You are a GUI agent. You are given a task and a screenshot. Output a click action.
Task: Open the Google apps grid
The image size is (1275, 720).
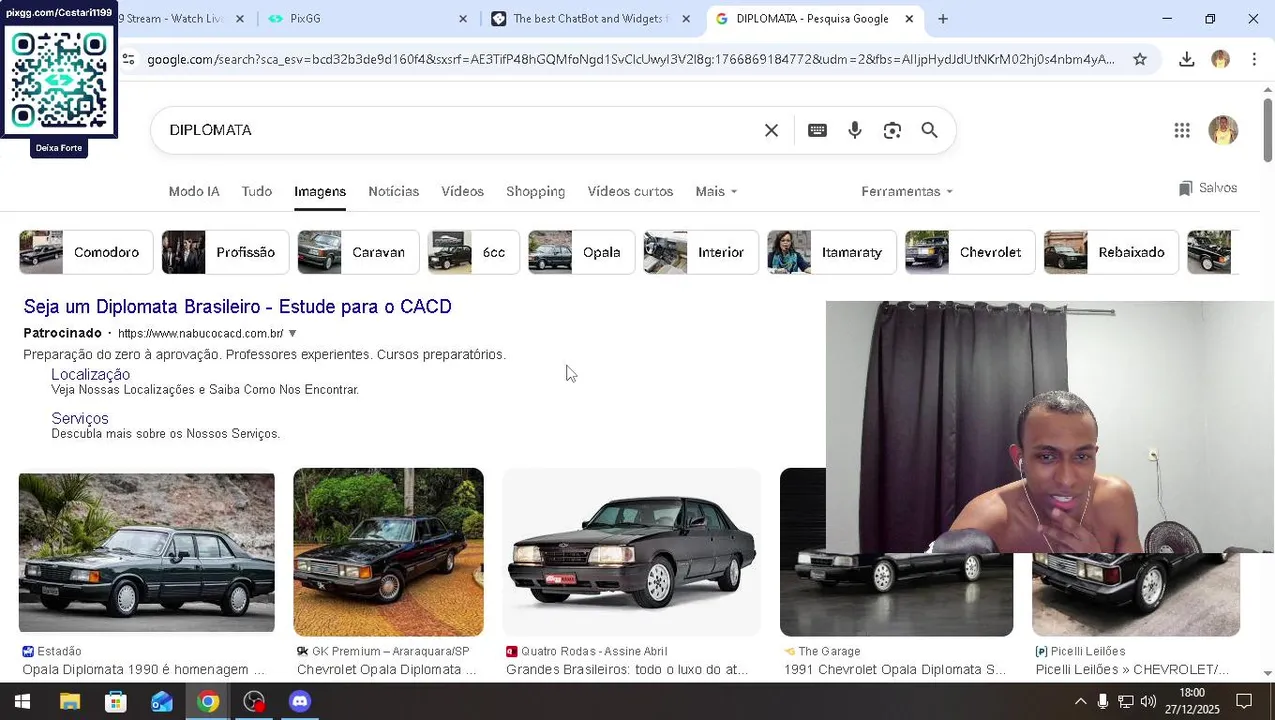tap(1182, 130)
